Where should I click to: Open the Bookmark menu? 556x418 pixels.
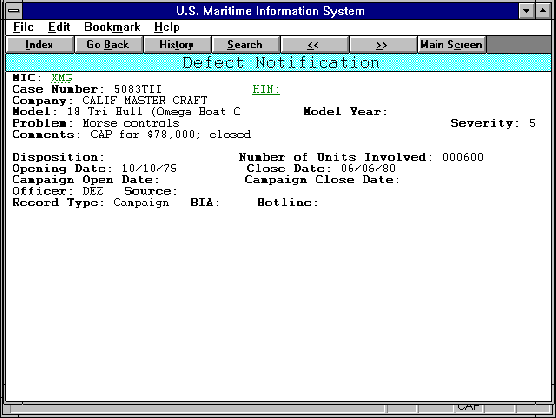112,27
